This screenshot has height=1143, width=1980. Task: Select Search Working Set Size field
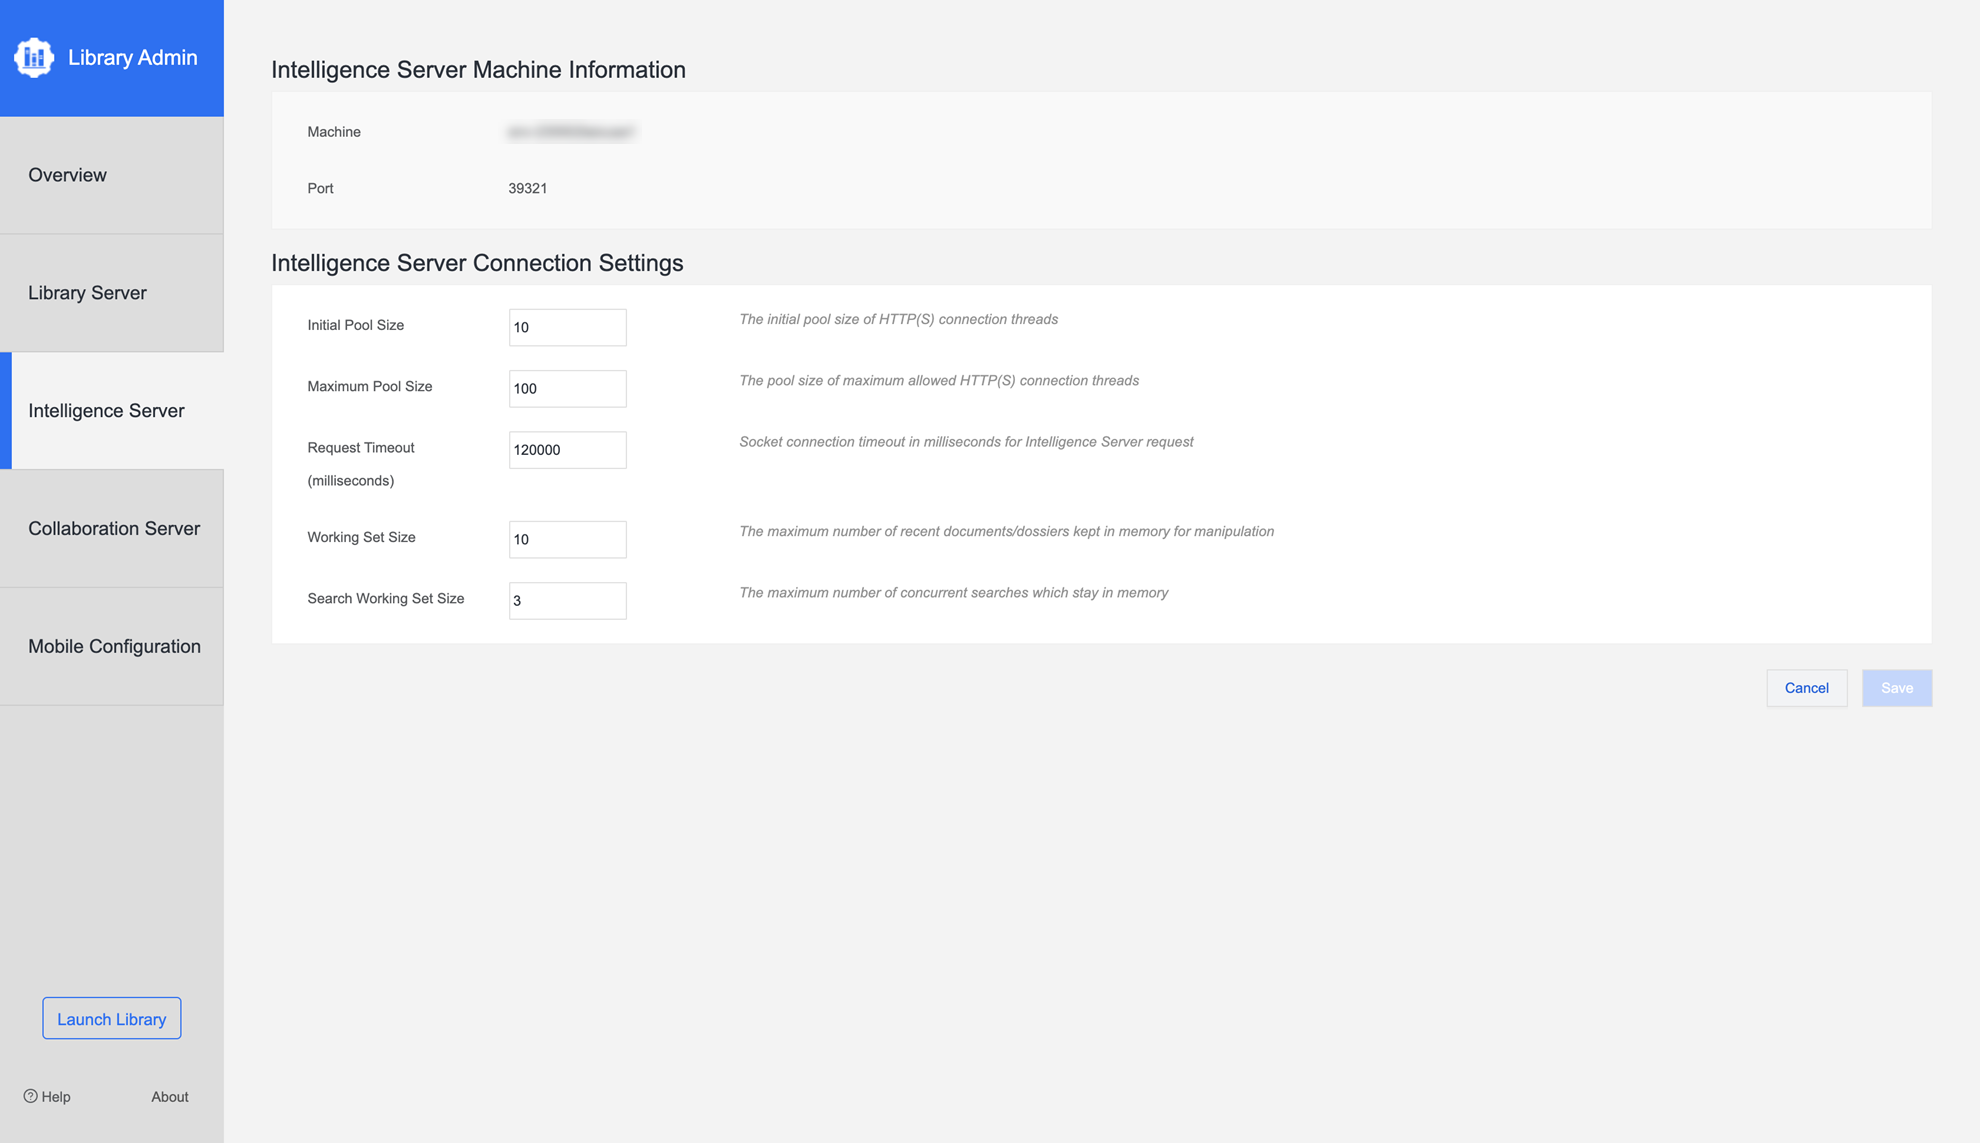(x=567, y=601)
